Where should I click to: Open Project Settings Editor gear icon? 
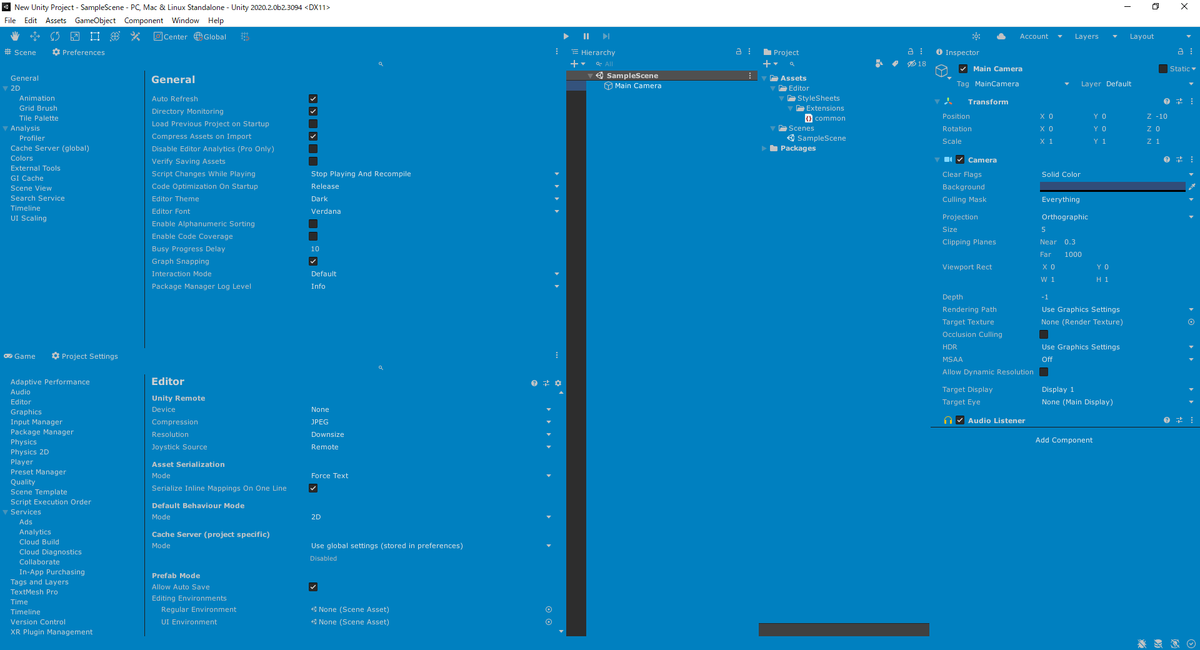[x=558, y=383]
